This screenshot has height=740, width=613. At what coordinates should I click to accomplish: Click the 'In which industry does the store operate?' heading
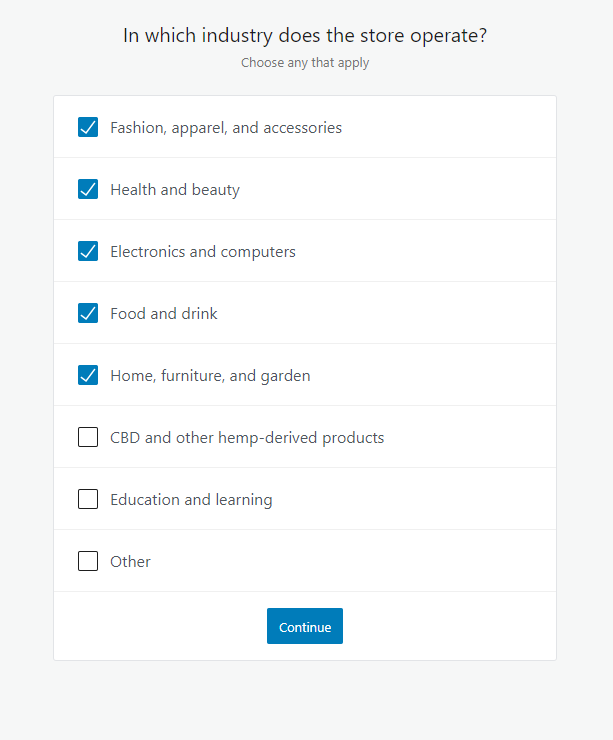[x=305, y=36]
